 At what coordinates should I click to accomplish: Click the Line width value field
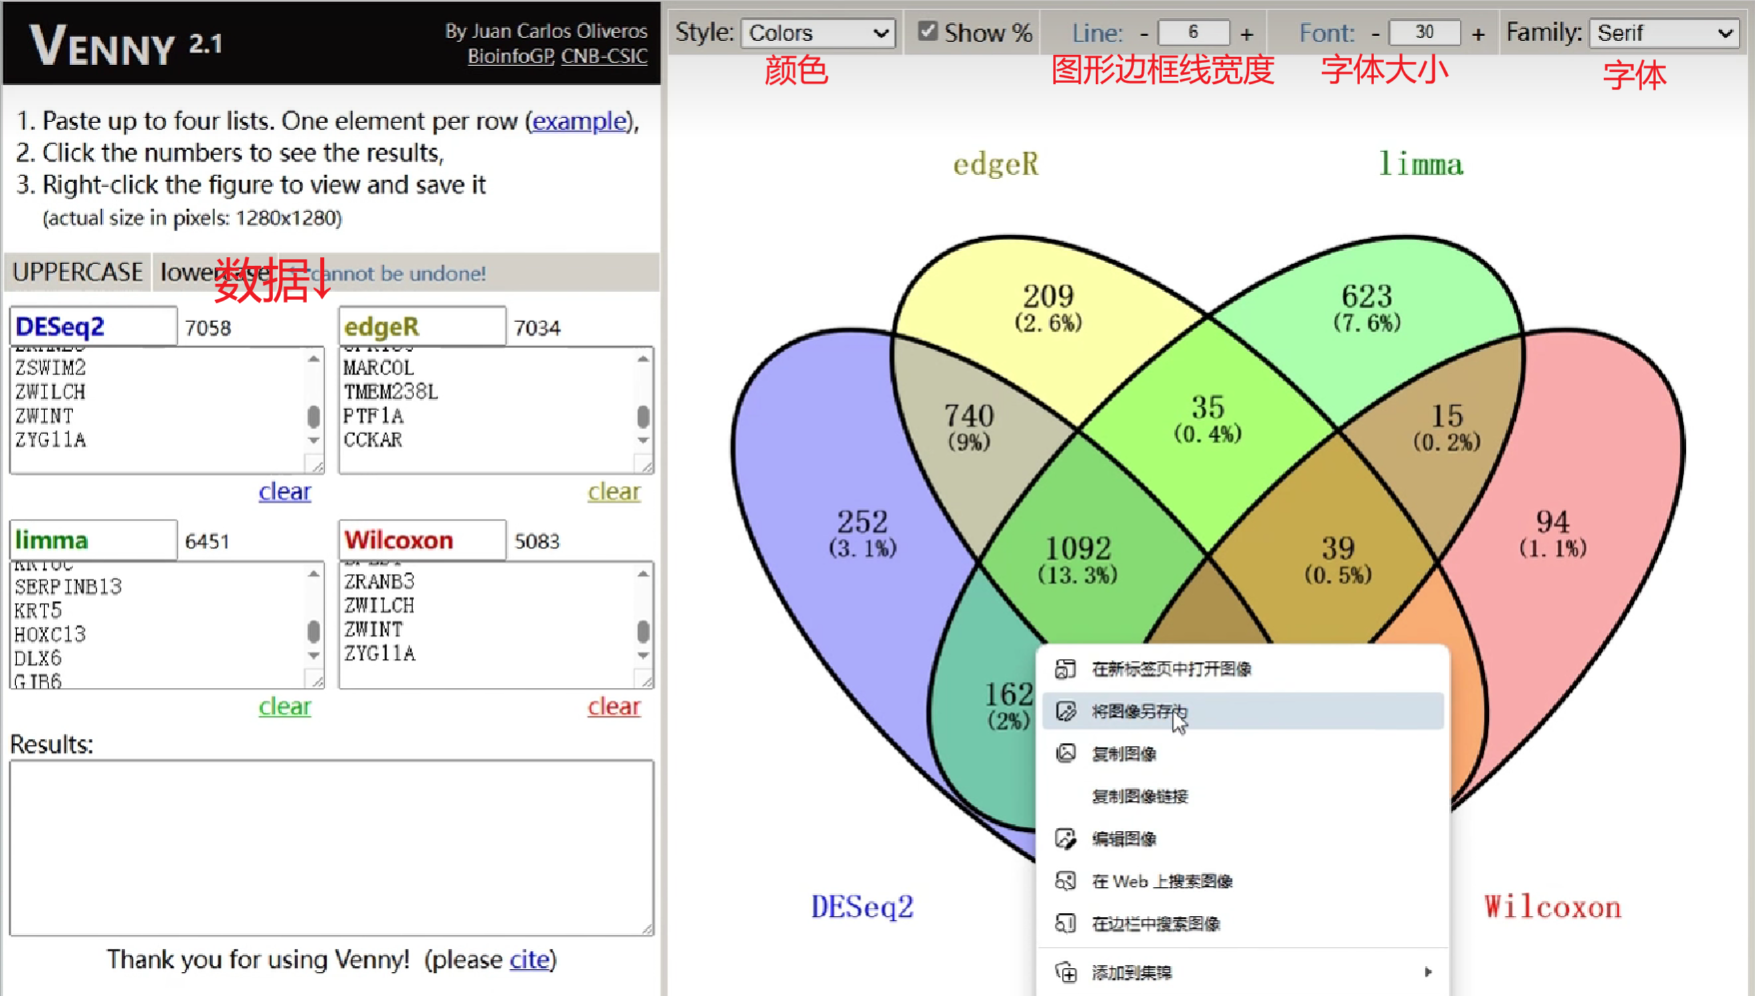tap(1193, 33)
